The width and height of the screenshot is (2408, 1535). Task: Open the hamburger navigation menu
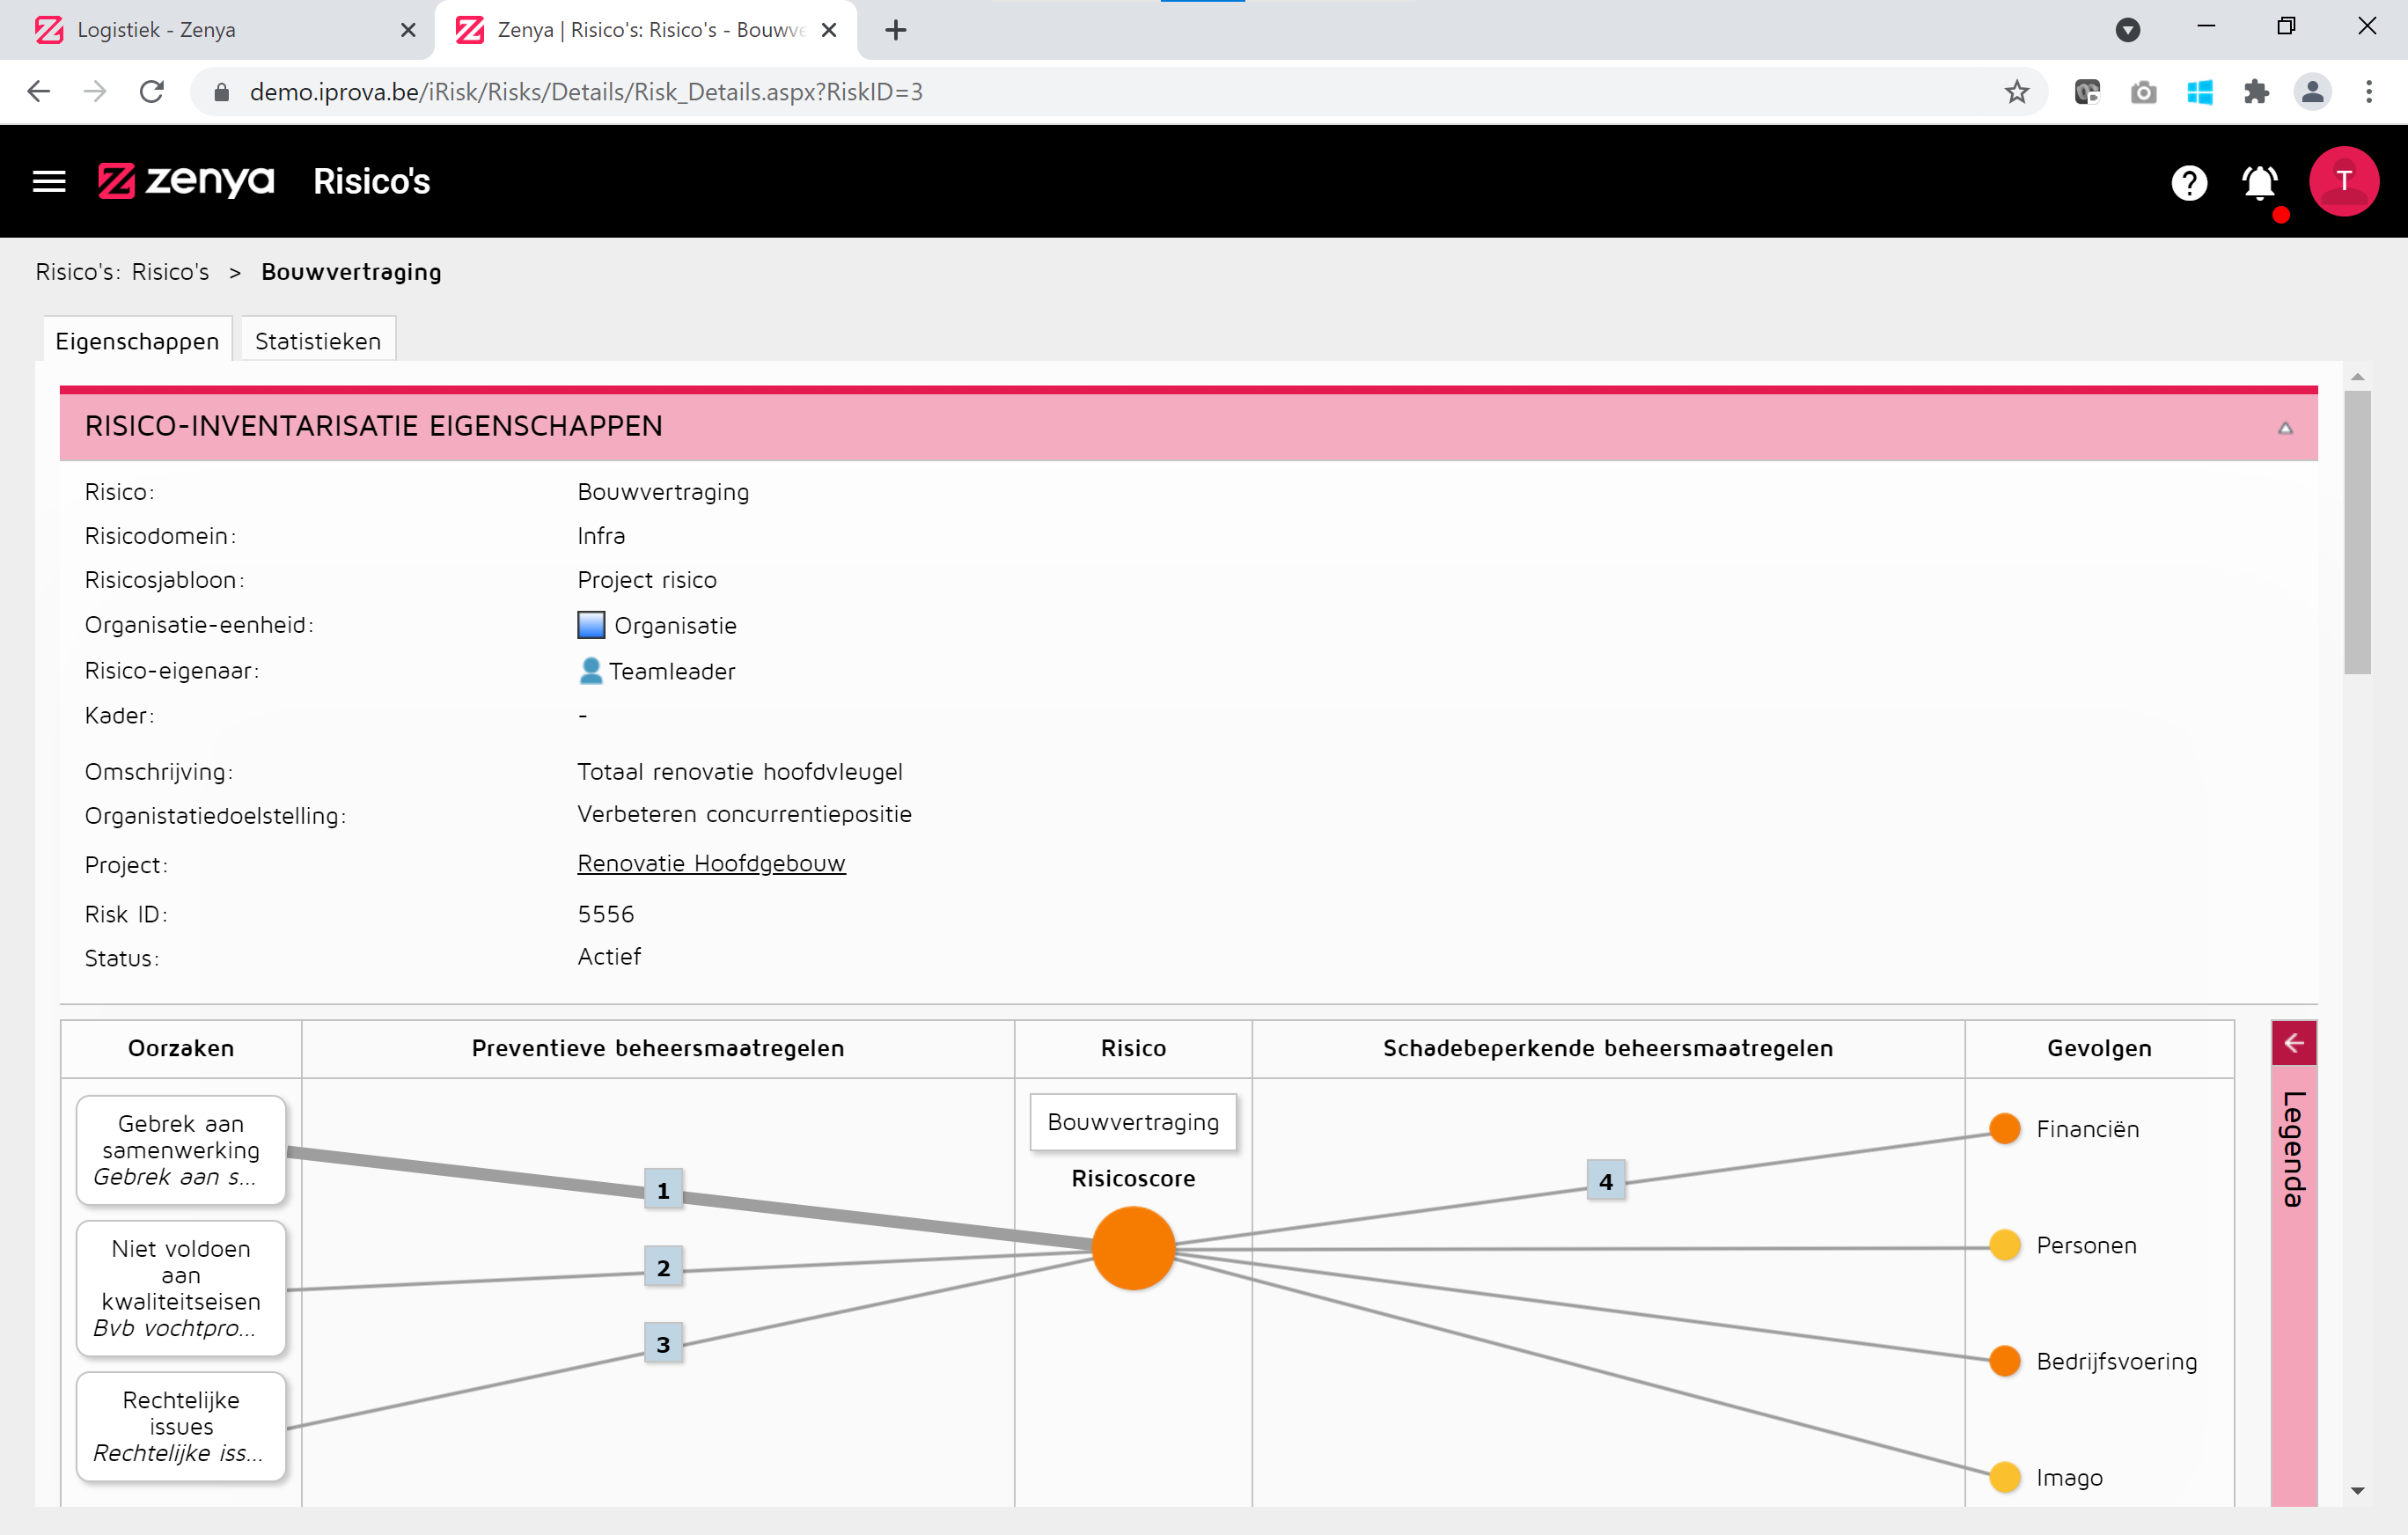point(48,181)
